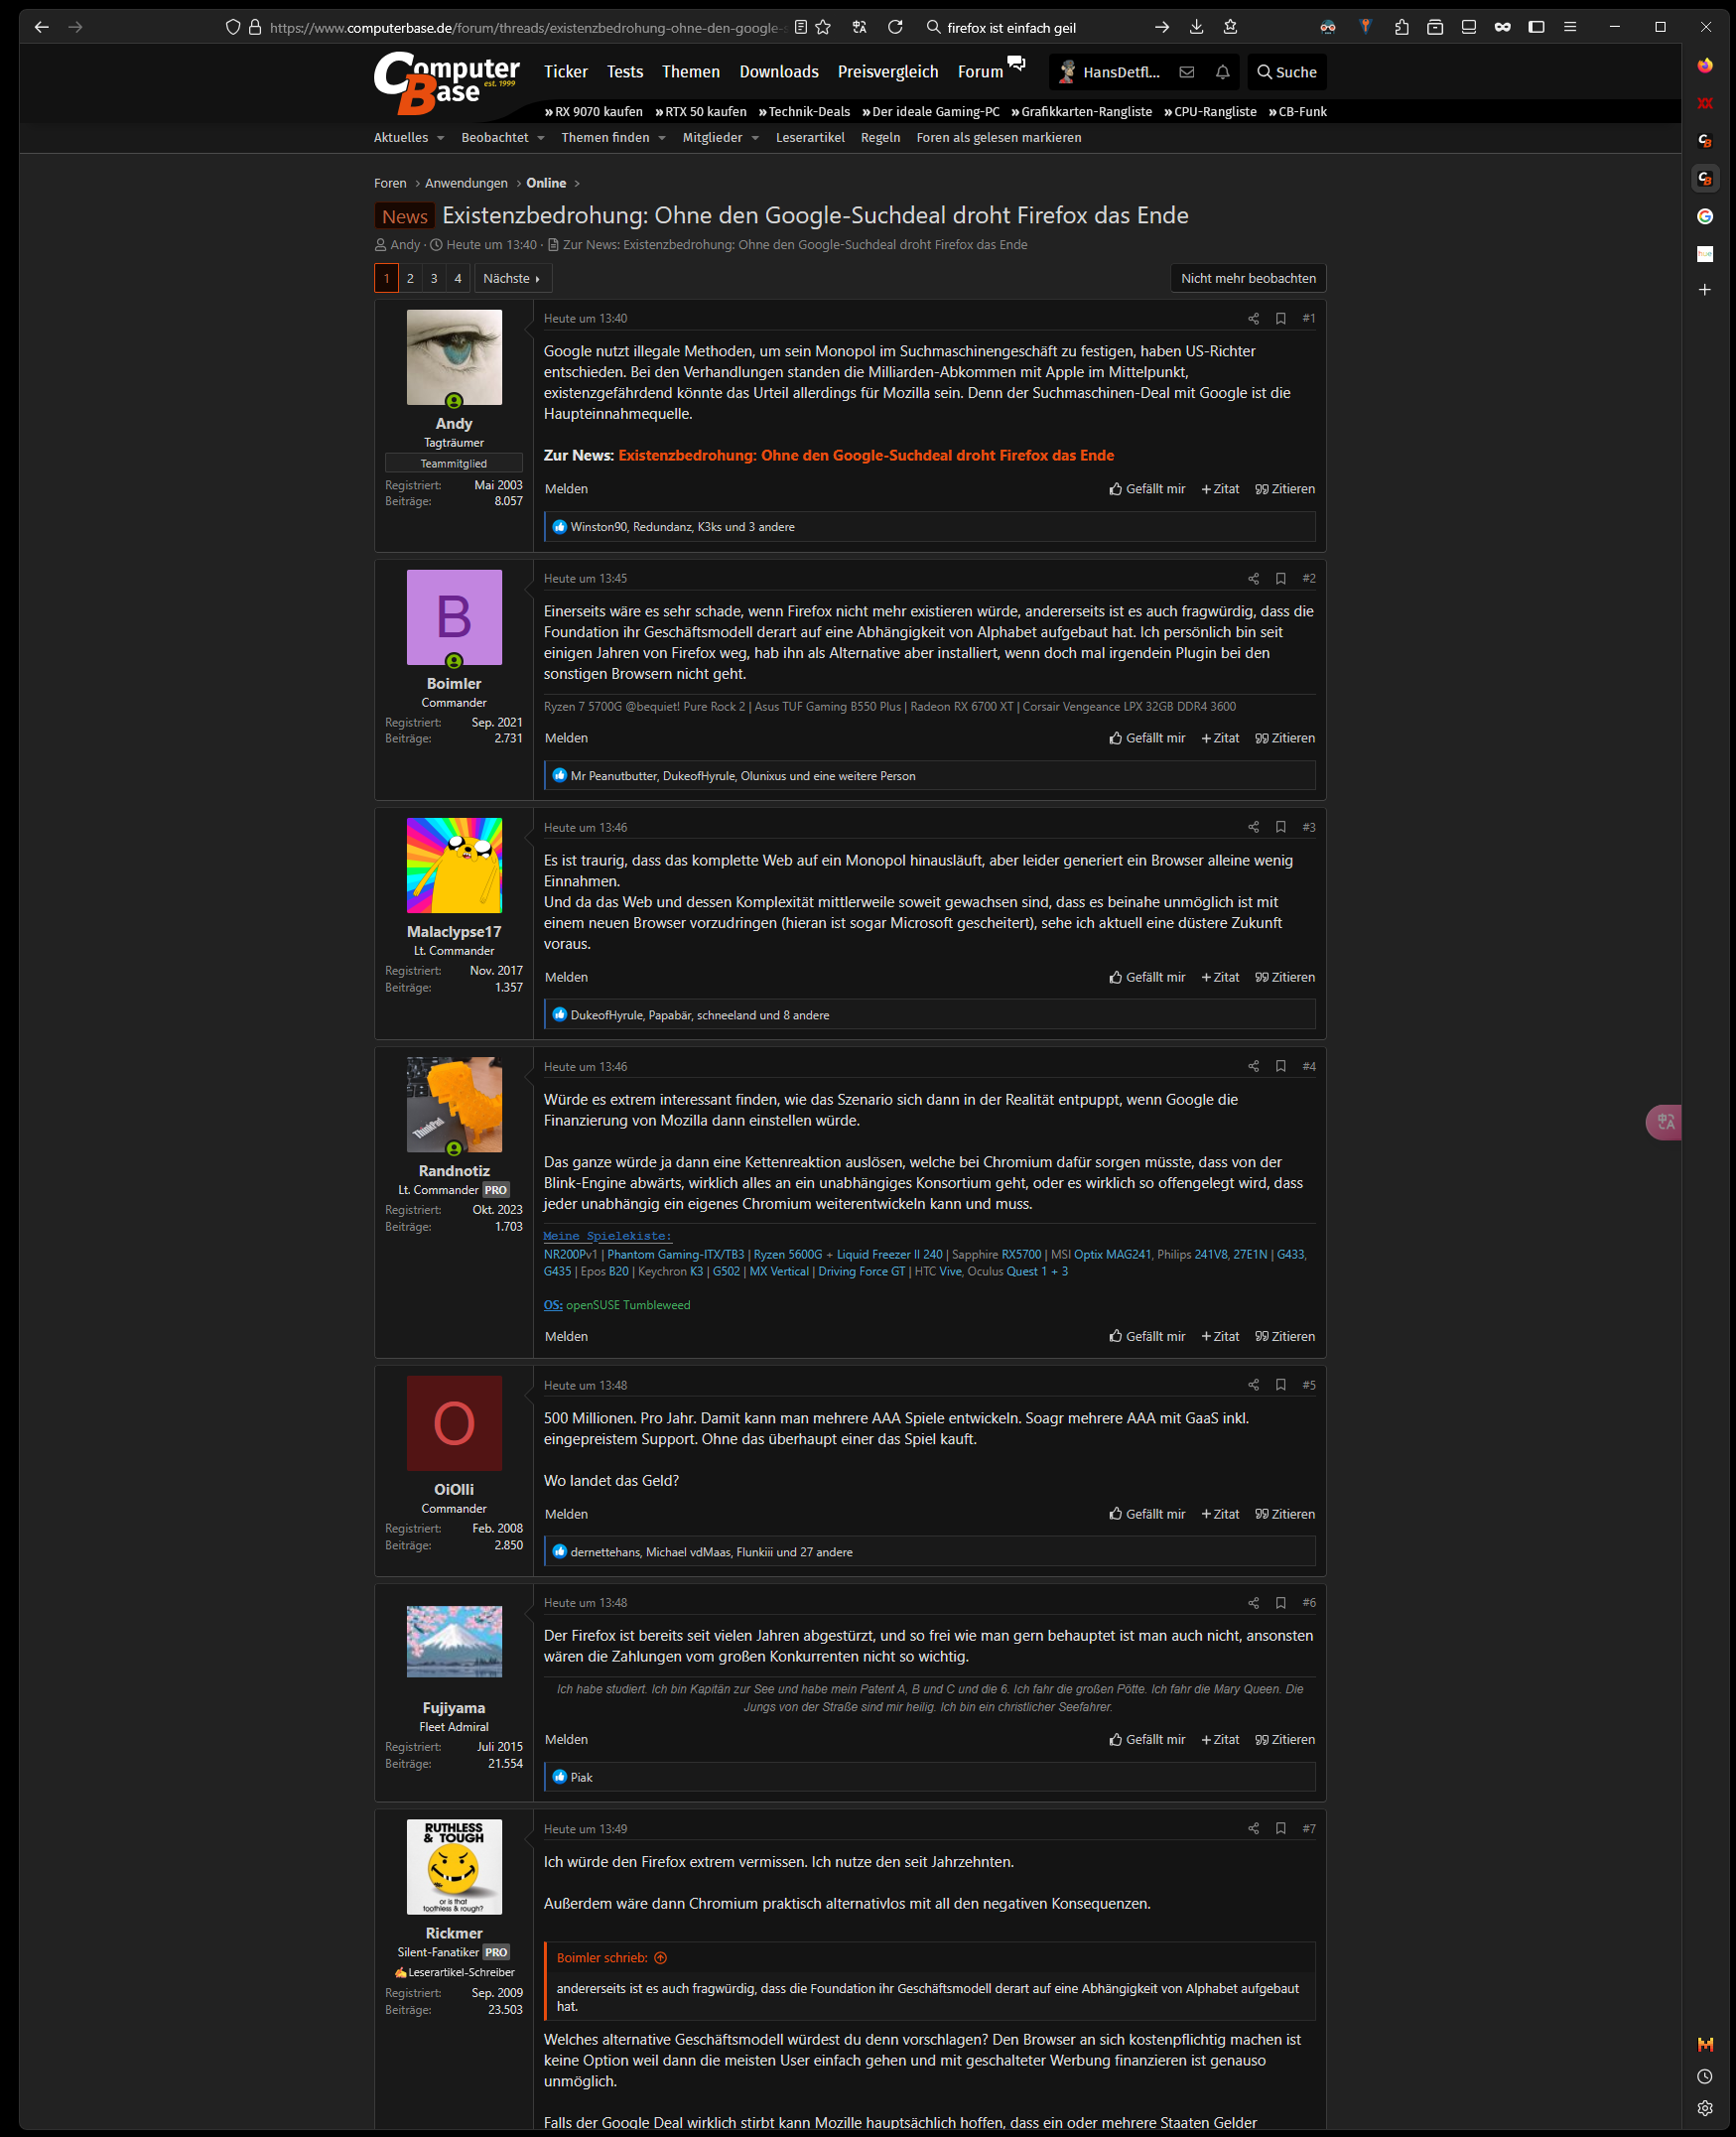Switch to the Firefox logo vertical tab
1736x2137 pixels.
click(x=1705, y=65)
